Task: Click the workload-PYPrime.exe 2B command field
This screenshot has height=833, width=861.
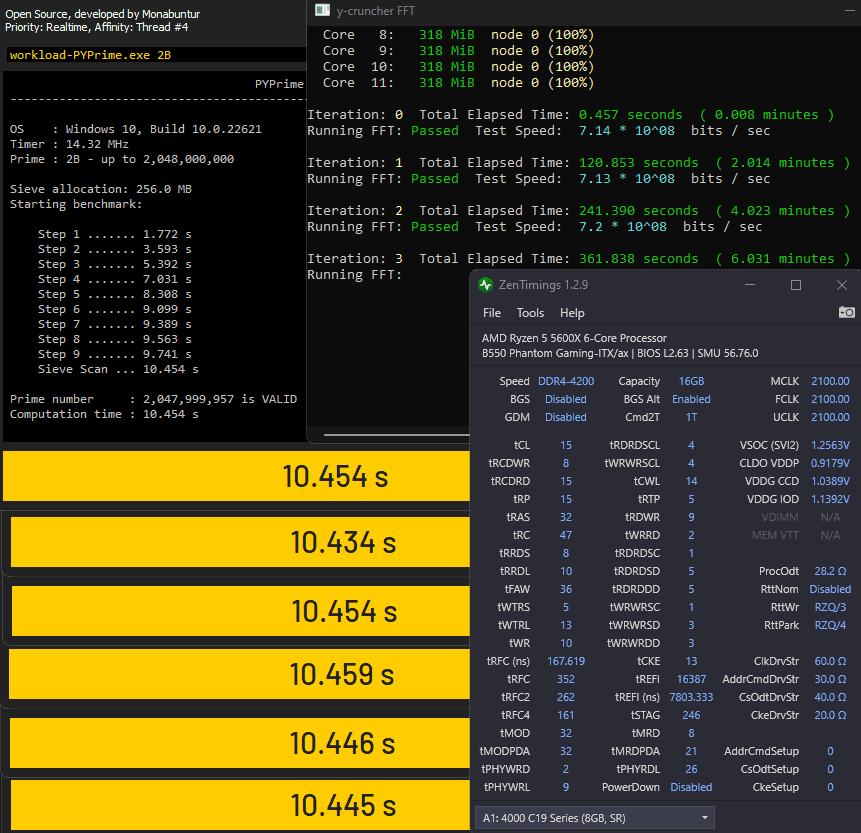Action: (x=156, y=55)
